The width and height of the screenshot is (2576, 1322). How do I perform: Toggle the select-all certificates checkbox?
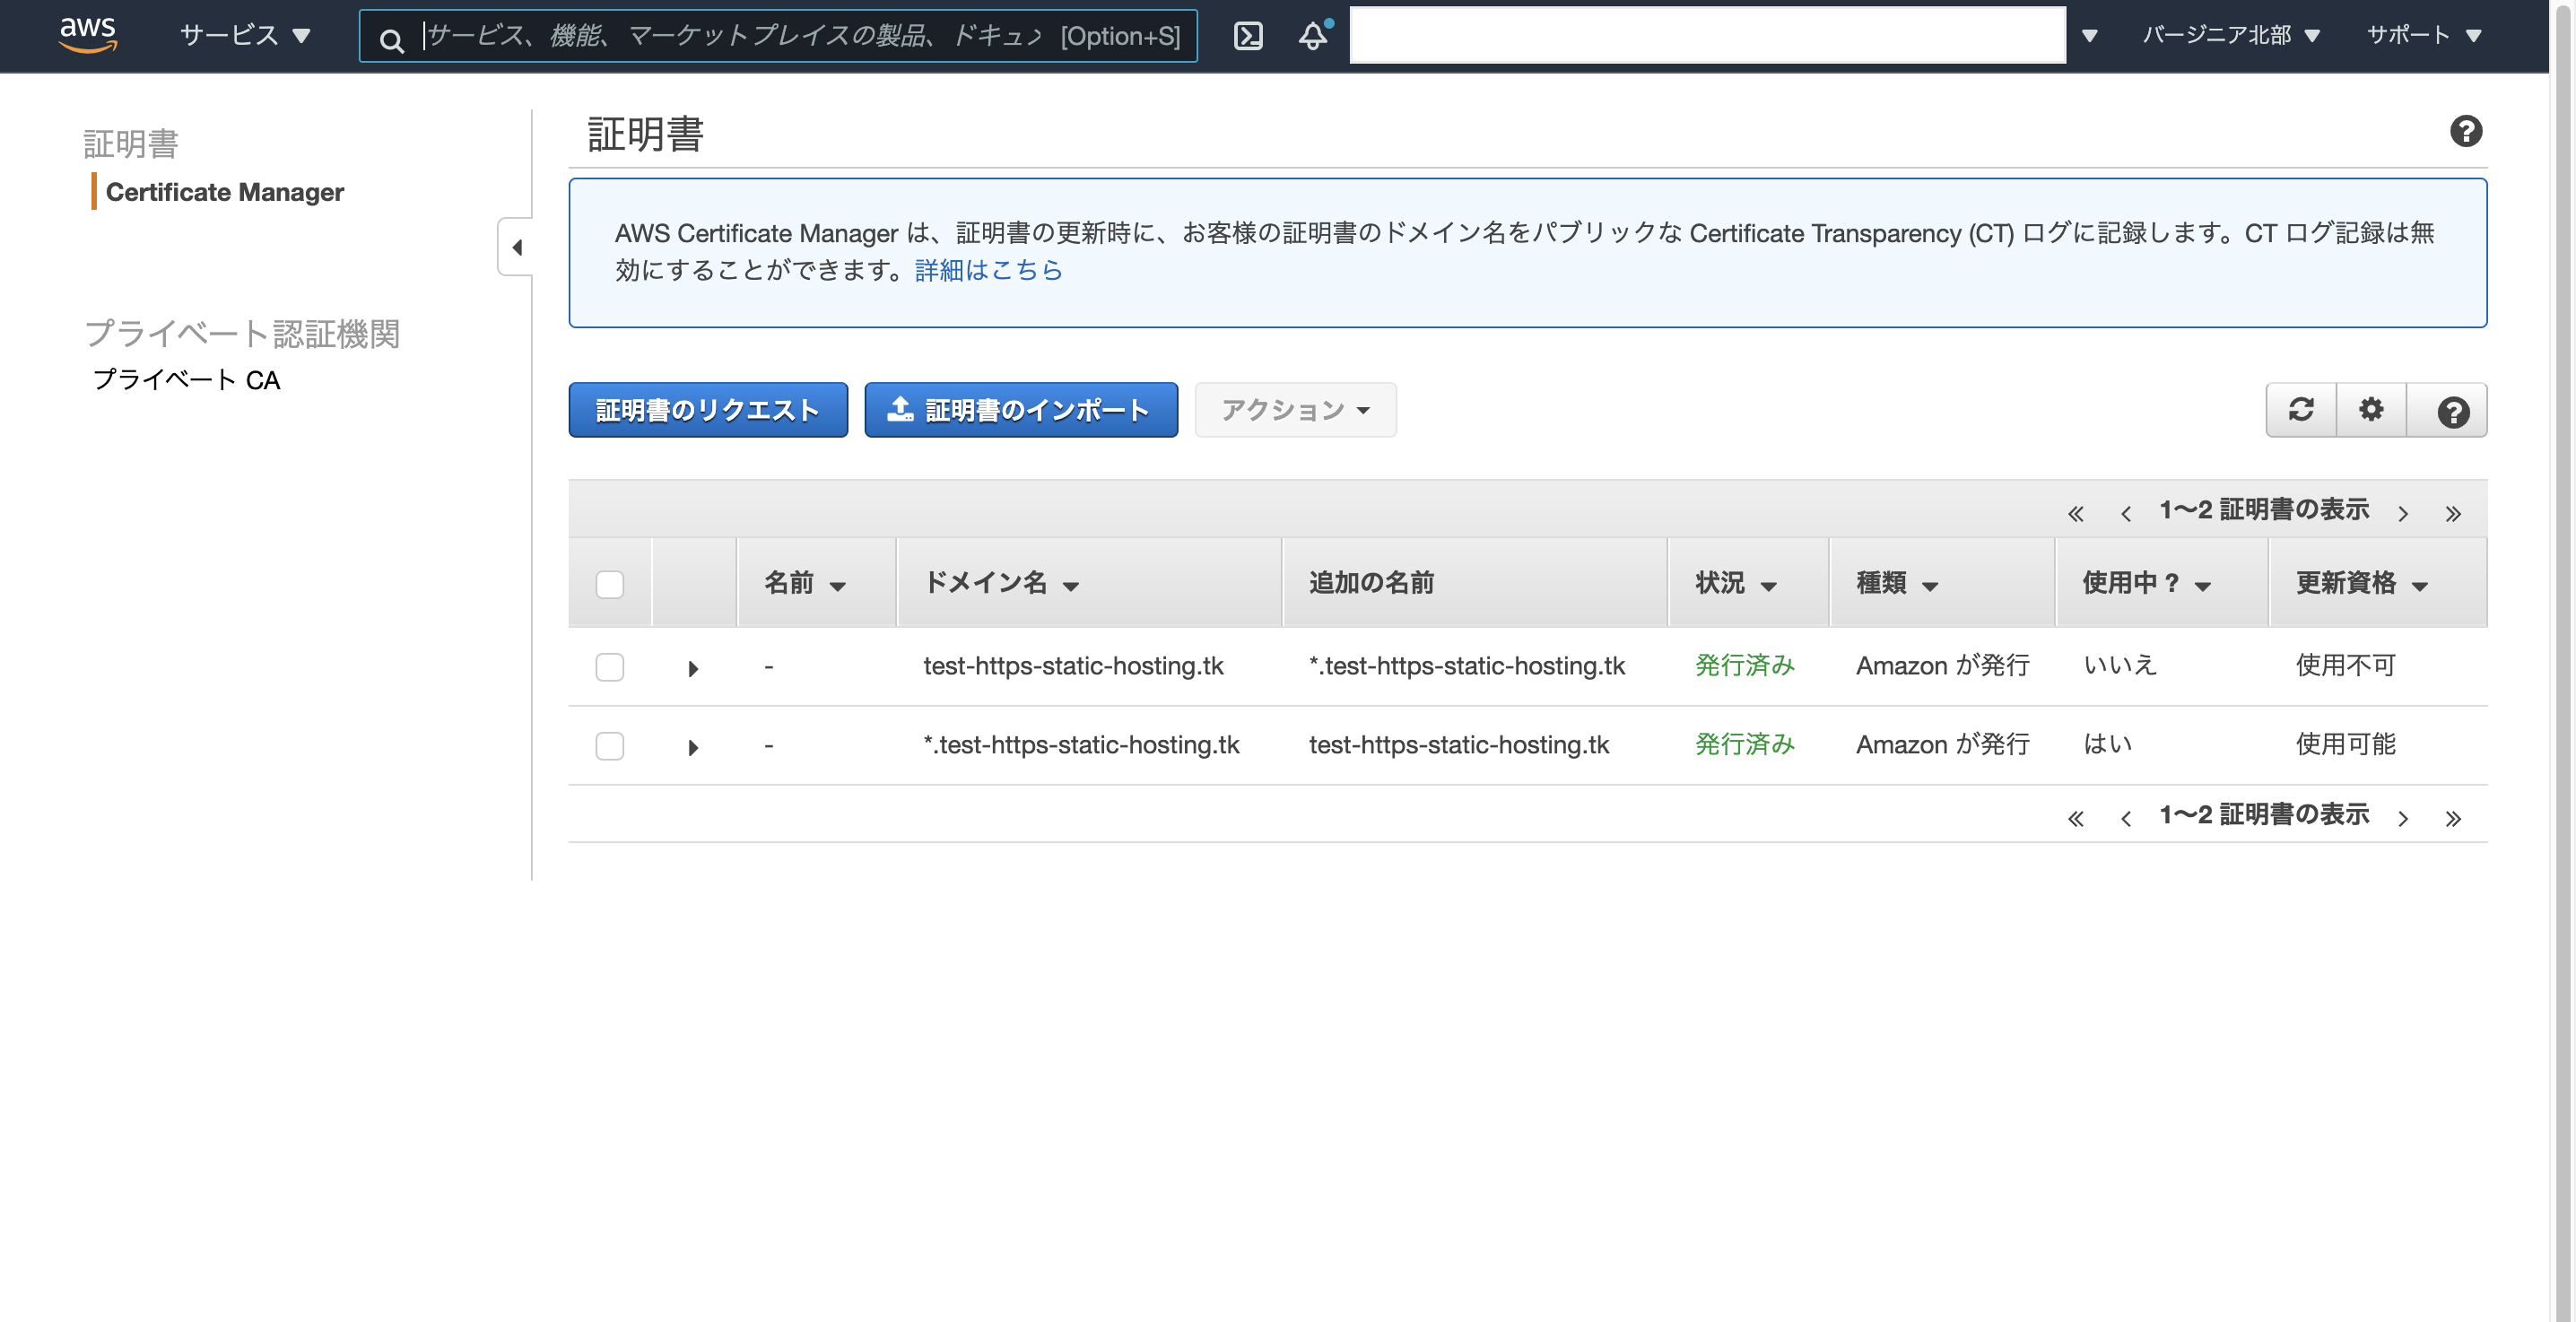point(609,584)
